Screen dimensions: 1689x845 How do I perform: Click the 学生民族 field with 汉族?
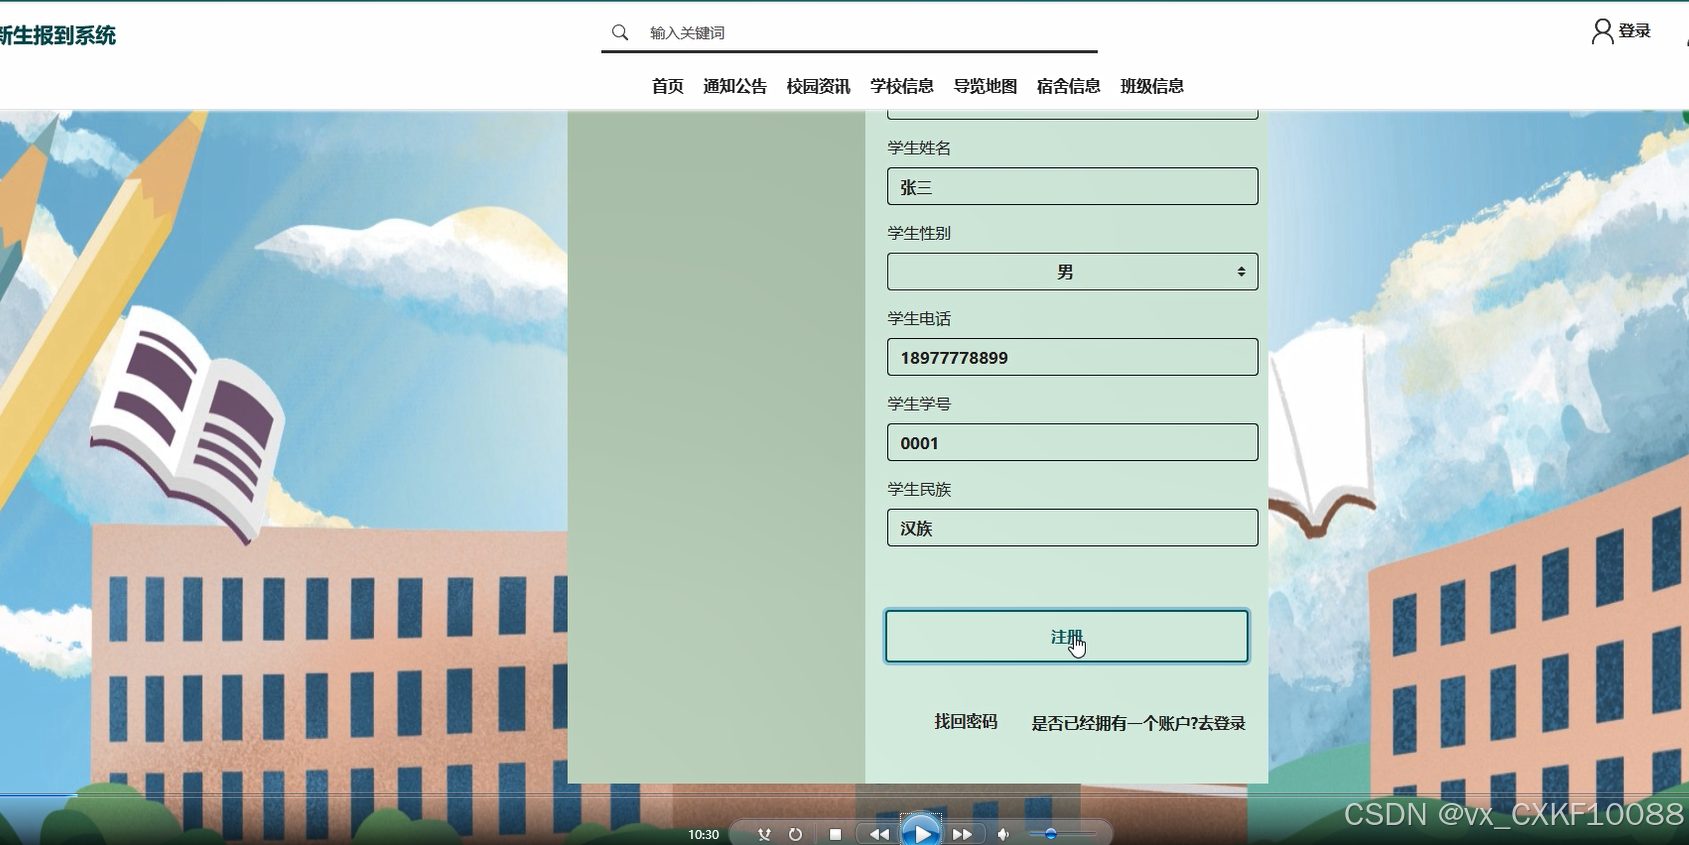1072,528
